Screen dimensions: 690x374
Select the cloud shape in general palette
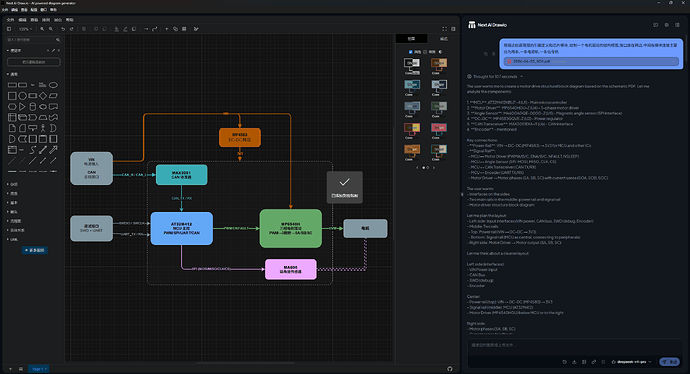point(43,106)
